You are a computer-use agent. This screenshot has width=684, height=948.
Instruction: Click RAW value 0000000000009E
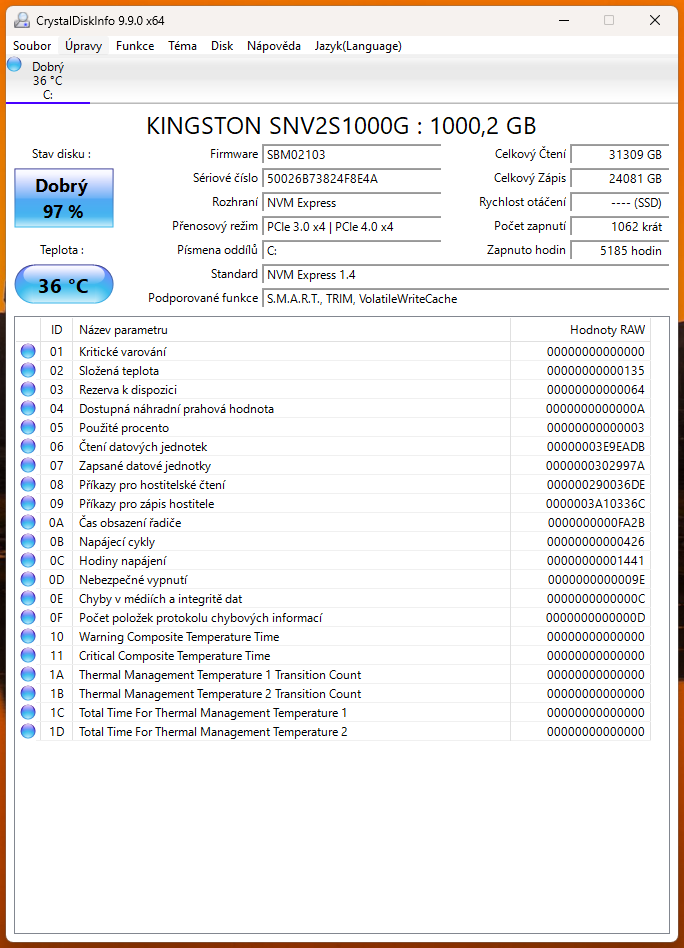tap(596, 580)
